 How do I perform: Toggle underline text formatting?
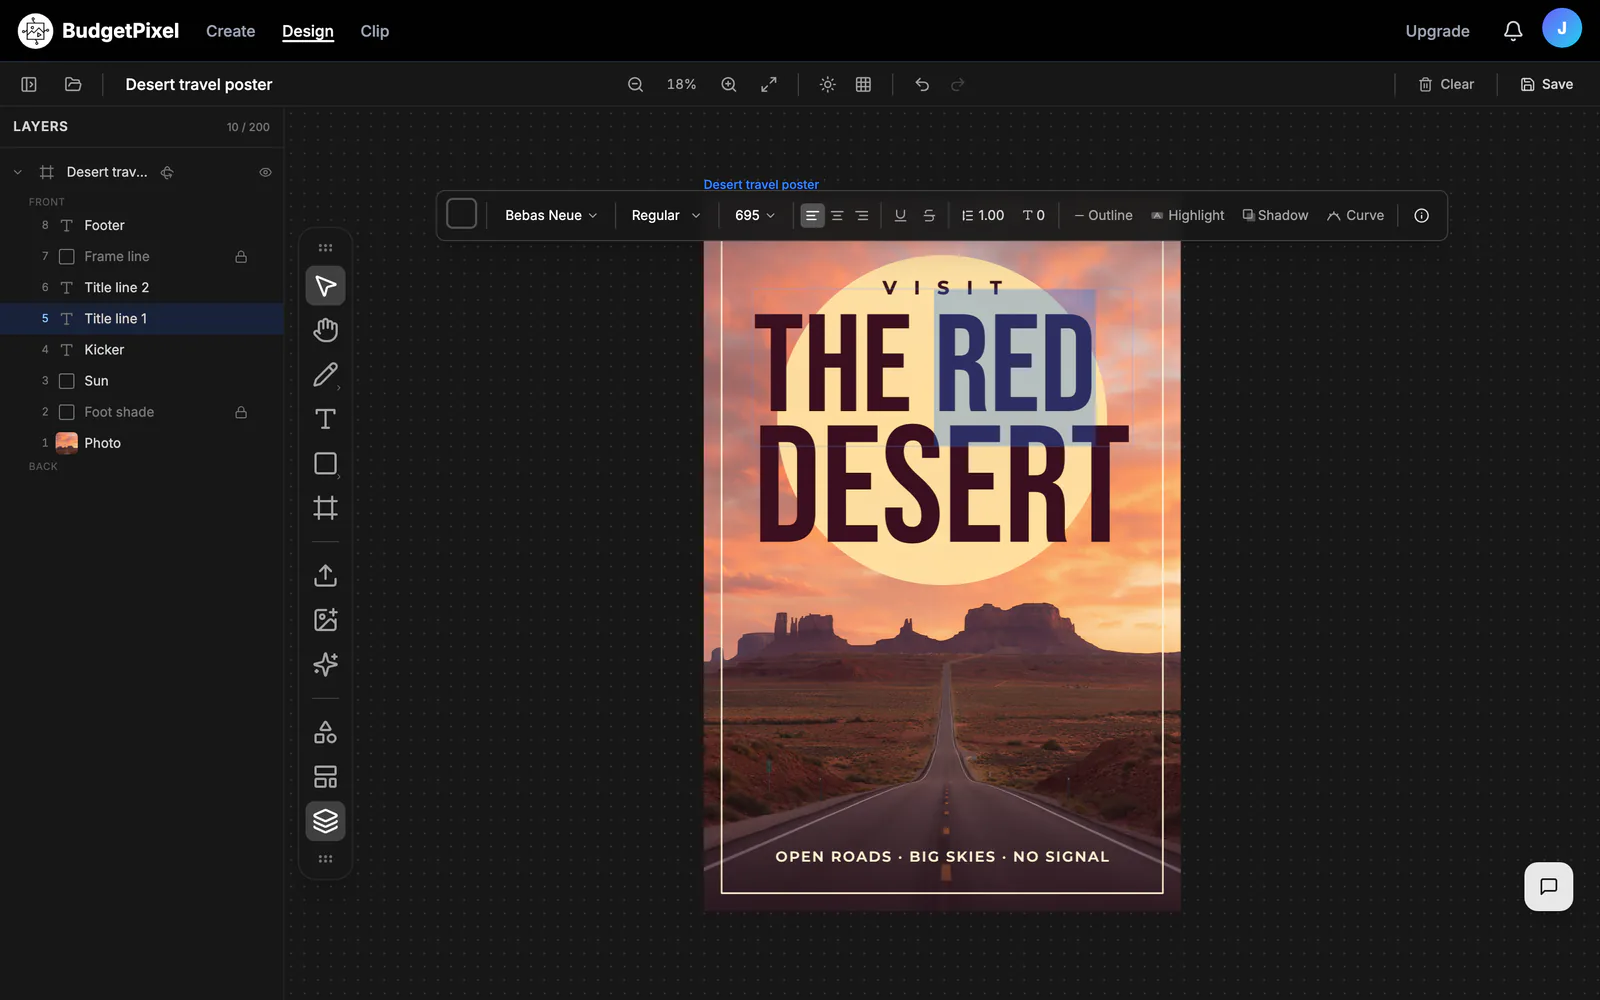click(900, 215)
